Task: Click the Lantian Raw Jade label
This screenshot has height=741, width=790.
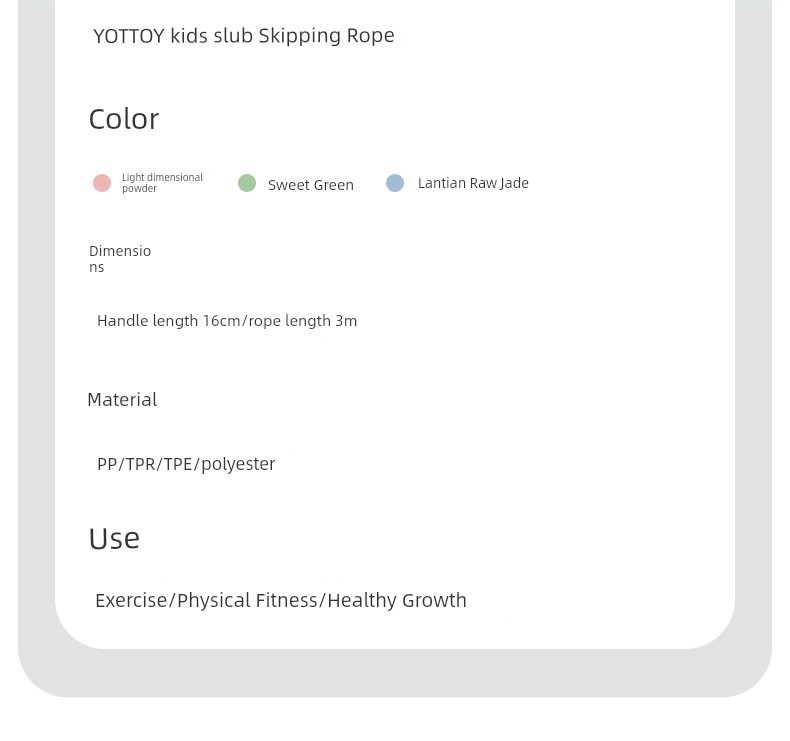Action: pyautogui.click(x=473, y=183)
